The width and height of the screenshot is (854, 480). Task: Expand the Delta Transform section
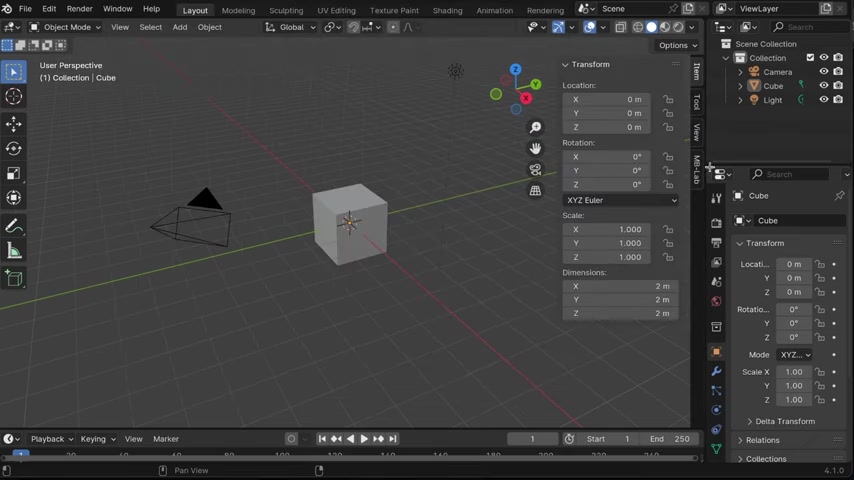point(784,421)
